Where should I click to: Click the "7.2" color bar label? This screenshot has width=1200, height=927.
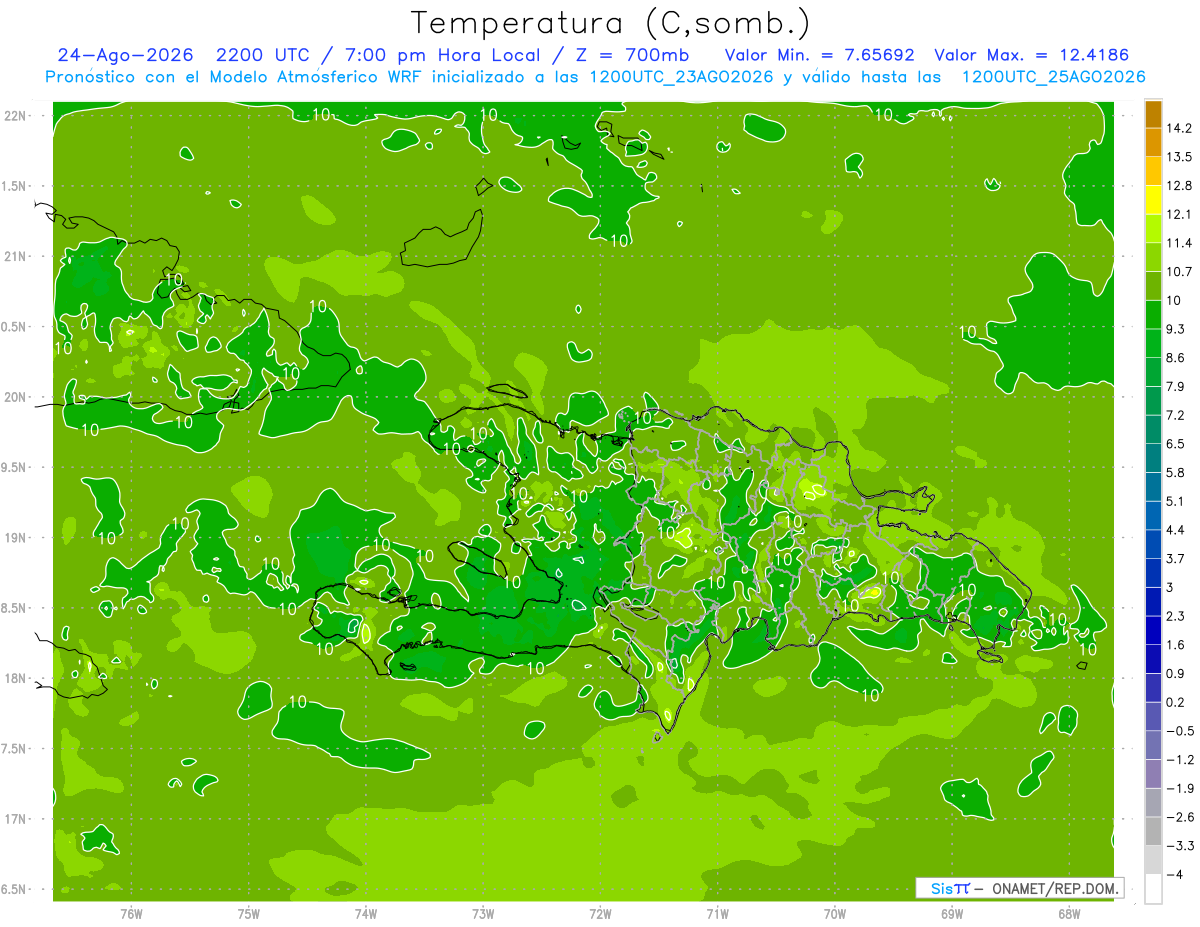(1176, 415)
